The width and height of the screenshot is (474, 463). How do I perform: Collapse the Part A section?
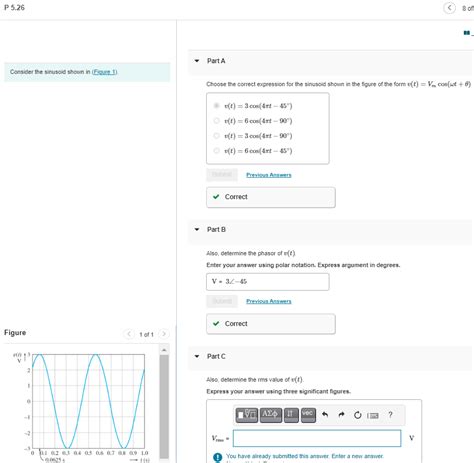[x=197, y=61]
